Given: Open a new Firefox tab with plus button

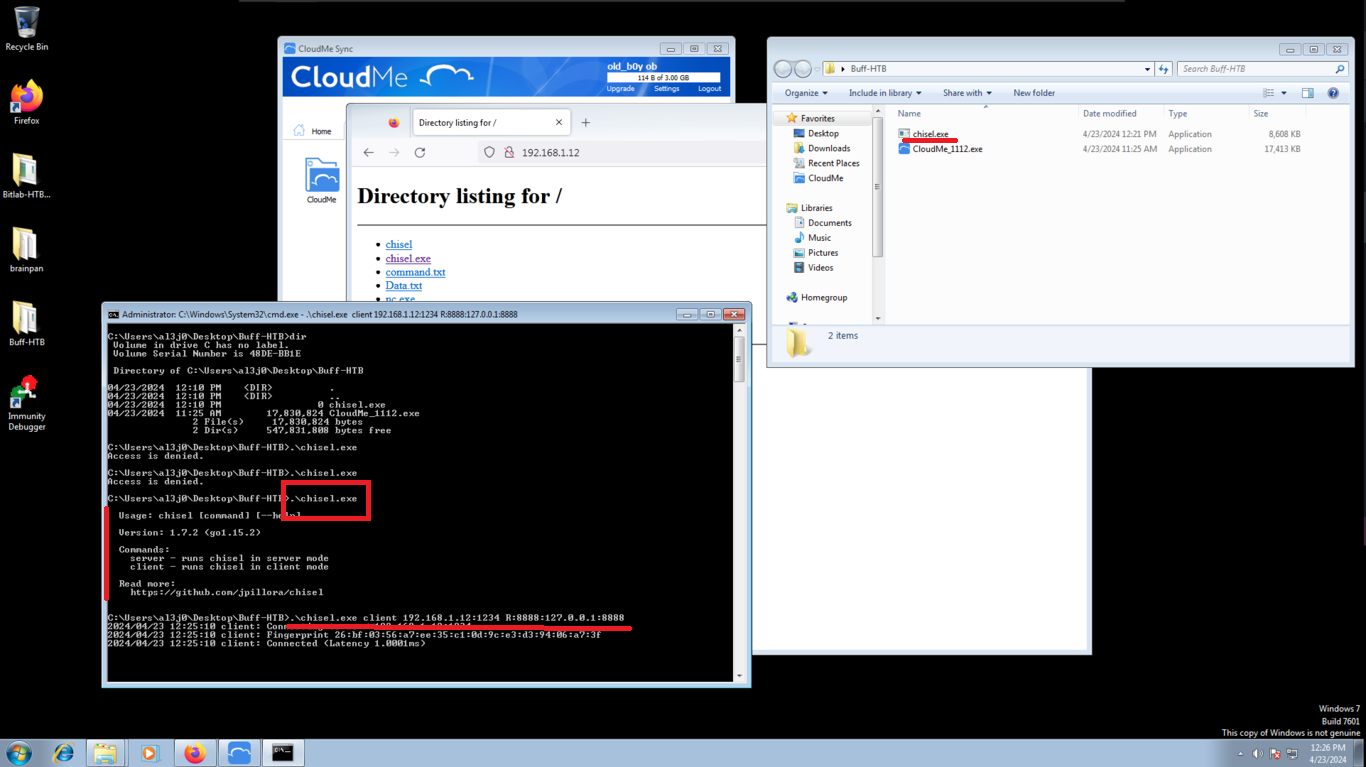Looking at the screenshot, I should (586, 123).
